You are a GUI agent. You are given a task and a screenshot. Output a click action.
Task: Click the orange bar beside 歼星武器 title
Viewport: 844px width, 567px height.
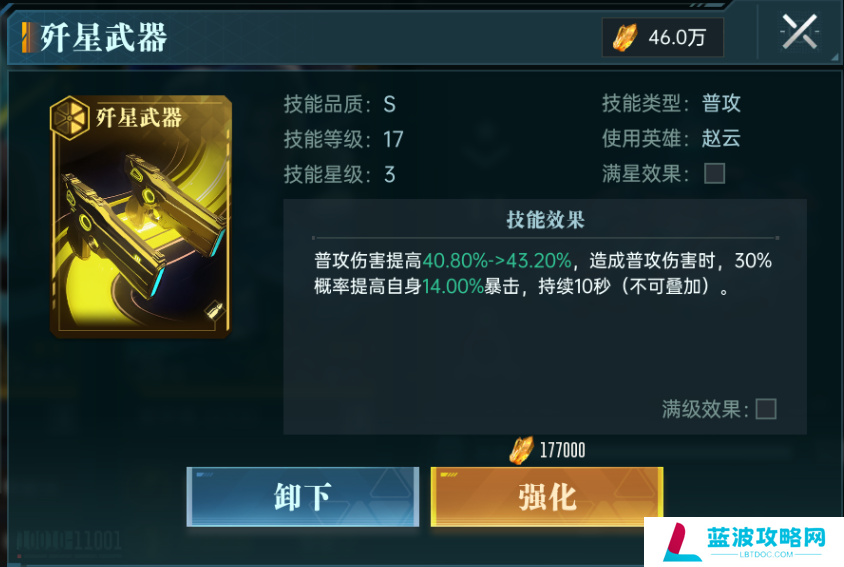(x=26, y=37)
